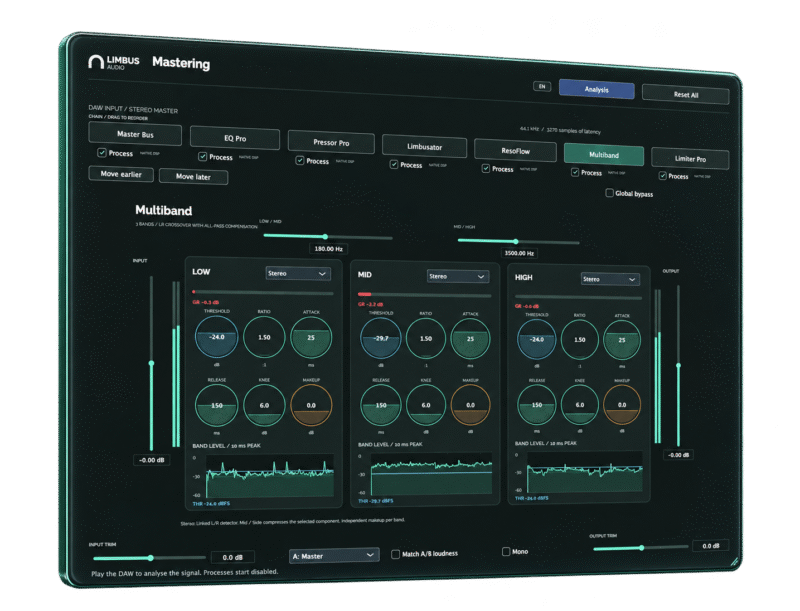Enable the Global bypass checkbox

click(x=609, y=193)
